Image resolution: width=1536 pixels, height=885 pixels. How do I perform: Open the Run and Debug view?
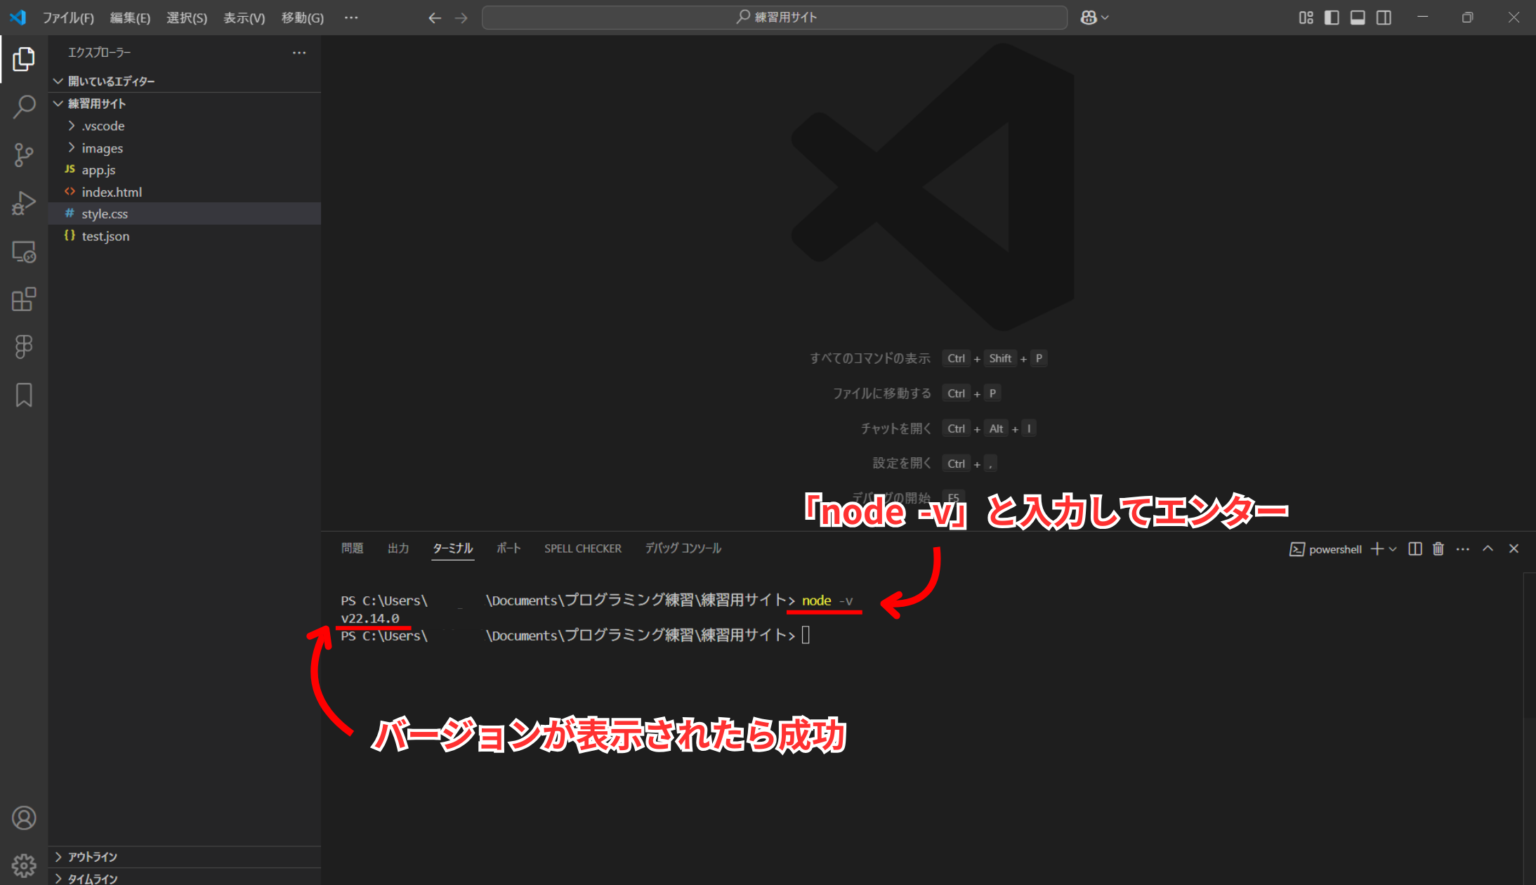tap(23, 203)
